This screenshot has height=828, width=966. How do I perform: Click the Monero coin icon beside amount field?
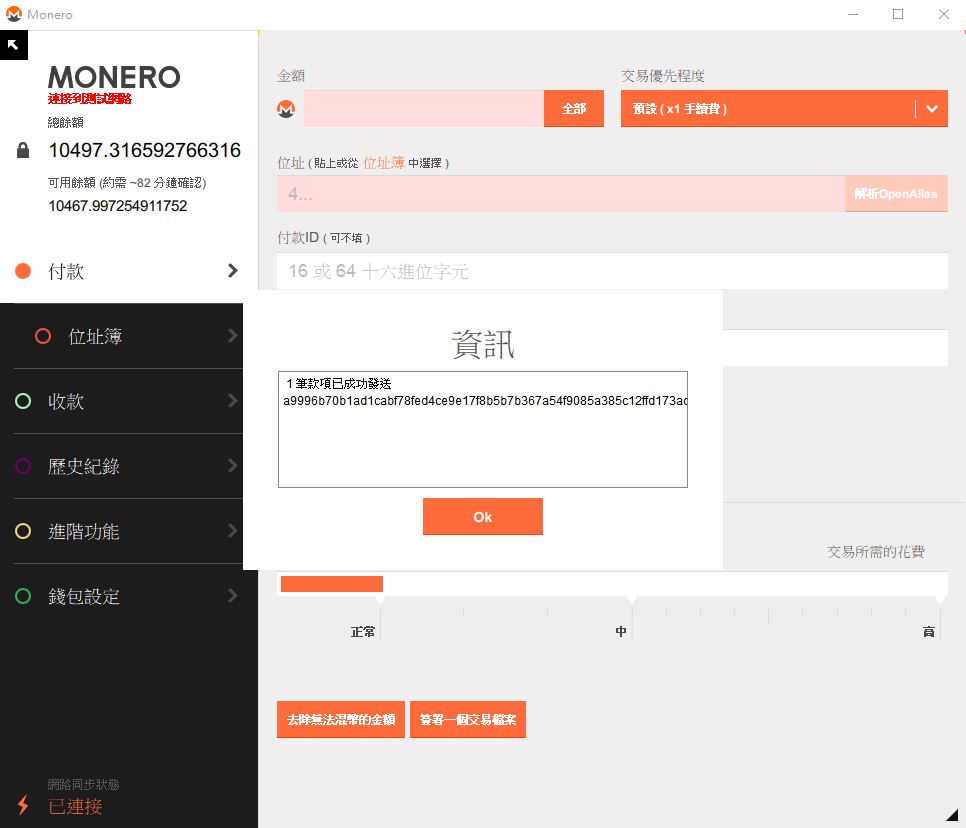click(286, 109)
